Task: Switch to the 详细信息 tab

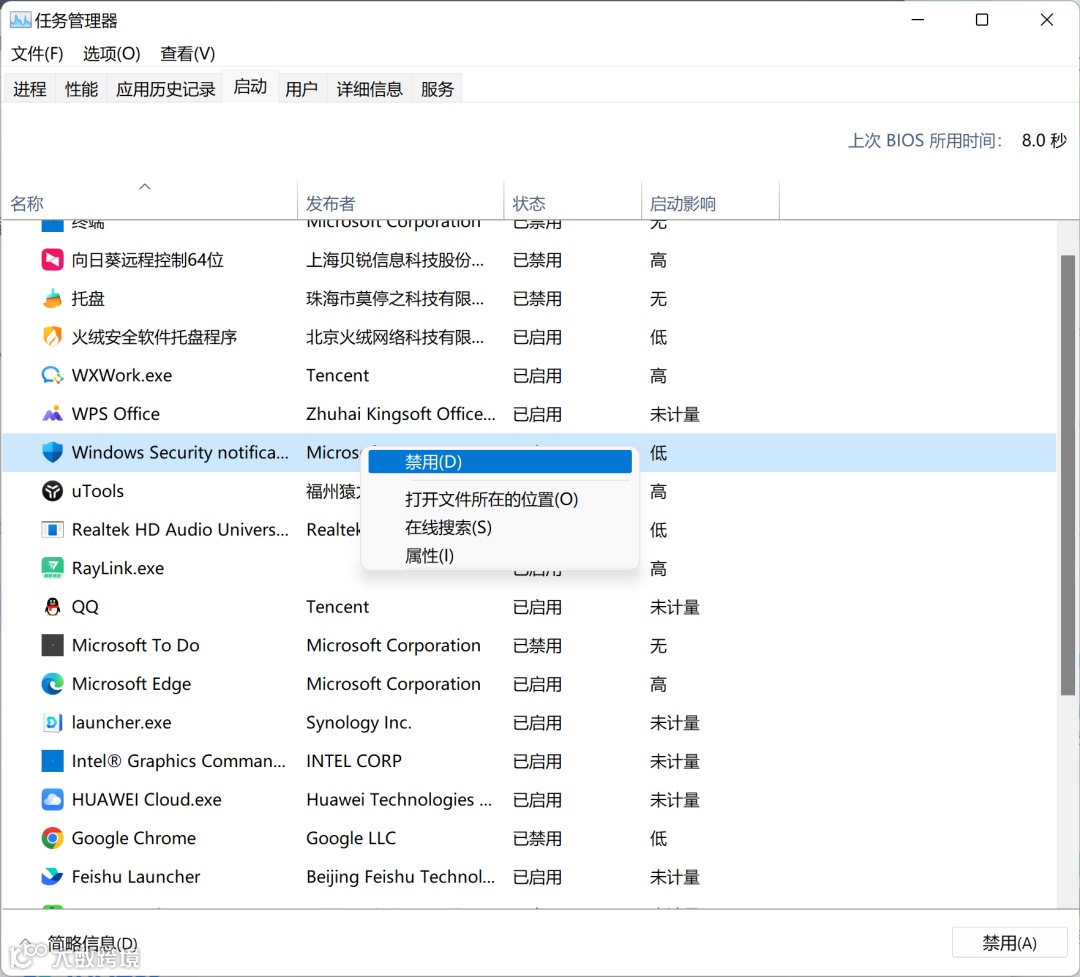Action: pos(369,89)
